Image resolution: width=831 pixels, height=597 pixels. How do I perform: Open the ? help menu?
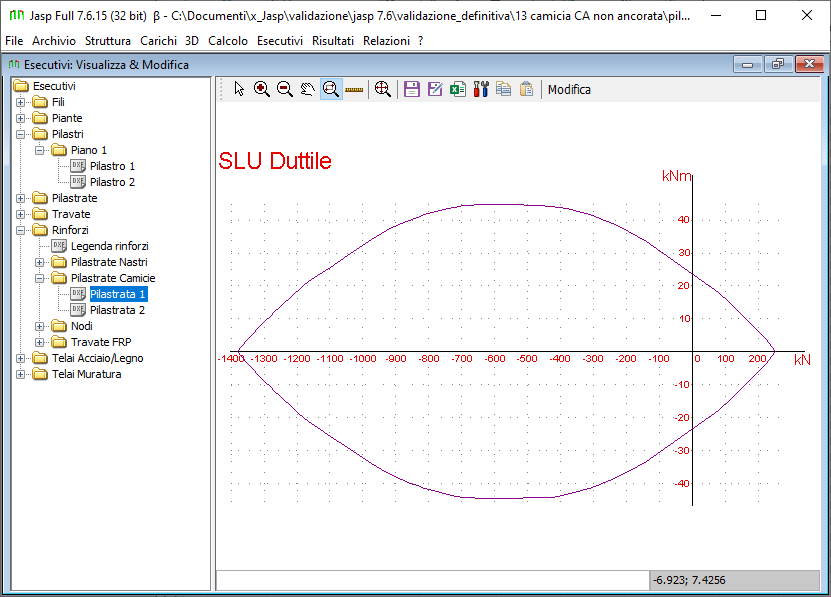coord(420,41)
